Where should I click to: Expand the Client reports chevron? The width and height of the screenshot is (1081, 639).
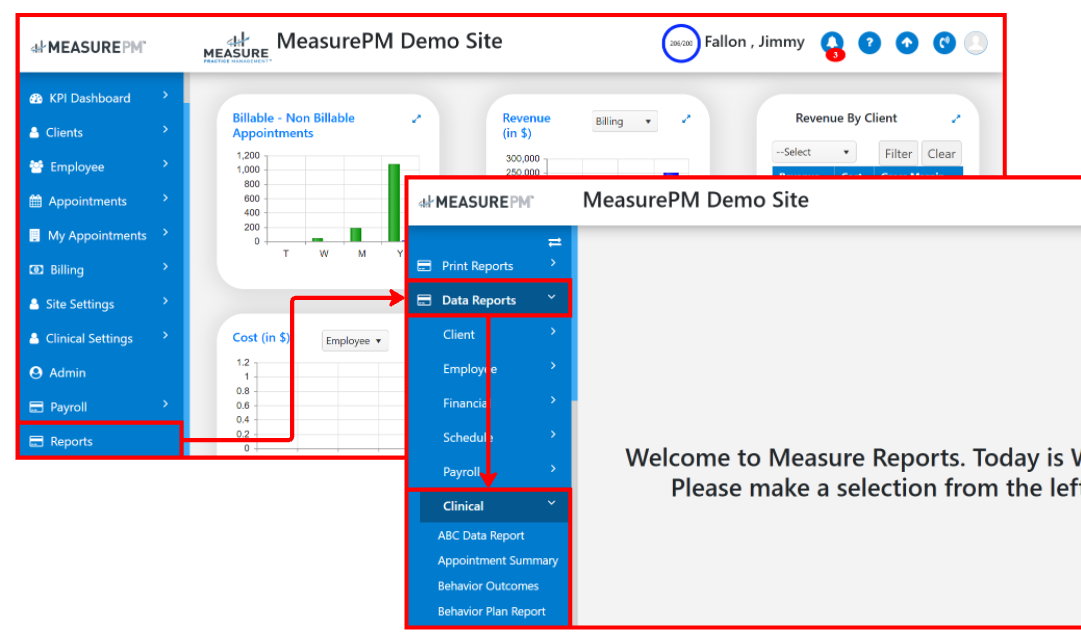click(553, 332)
